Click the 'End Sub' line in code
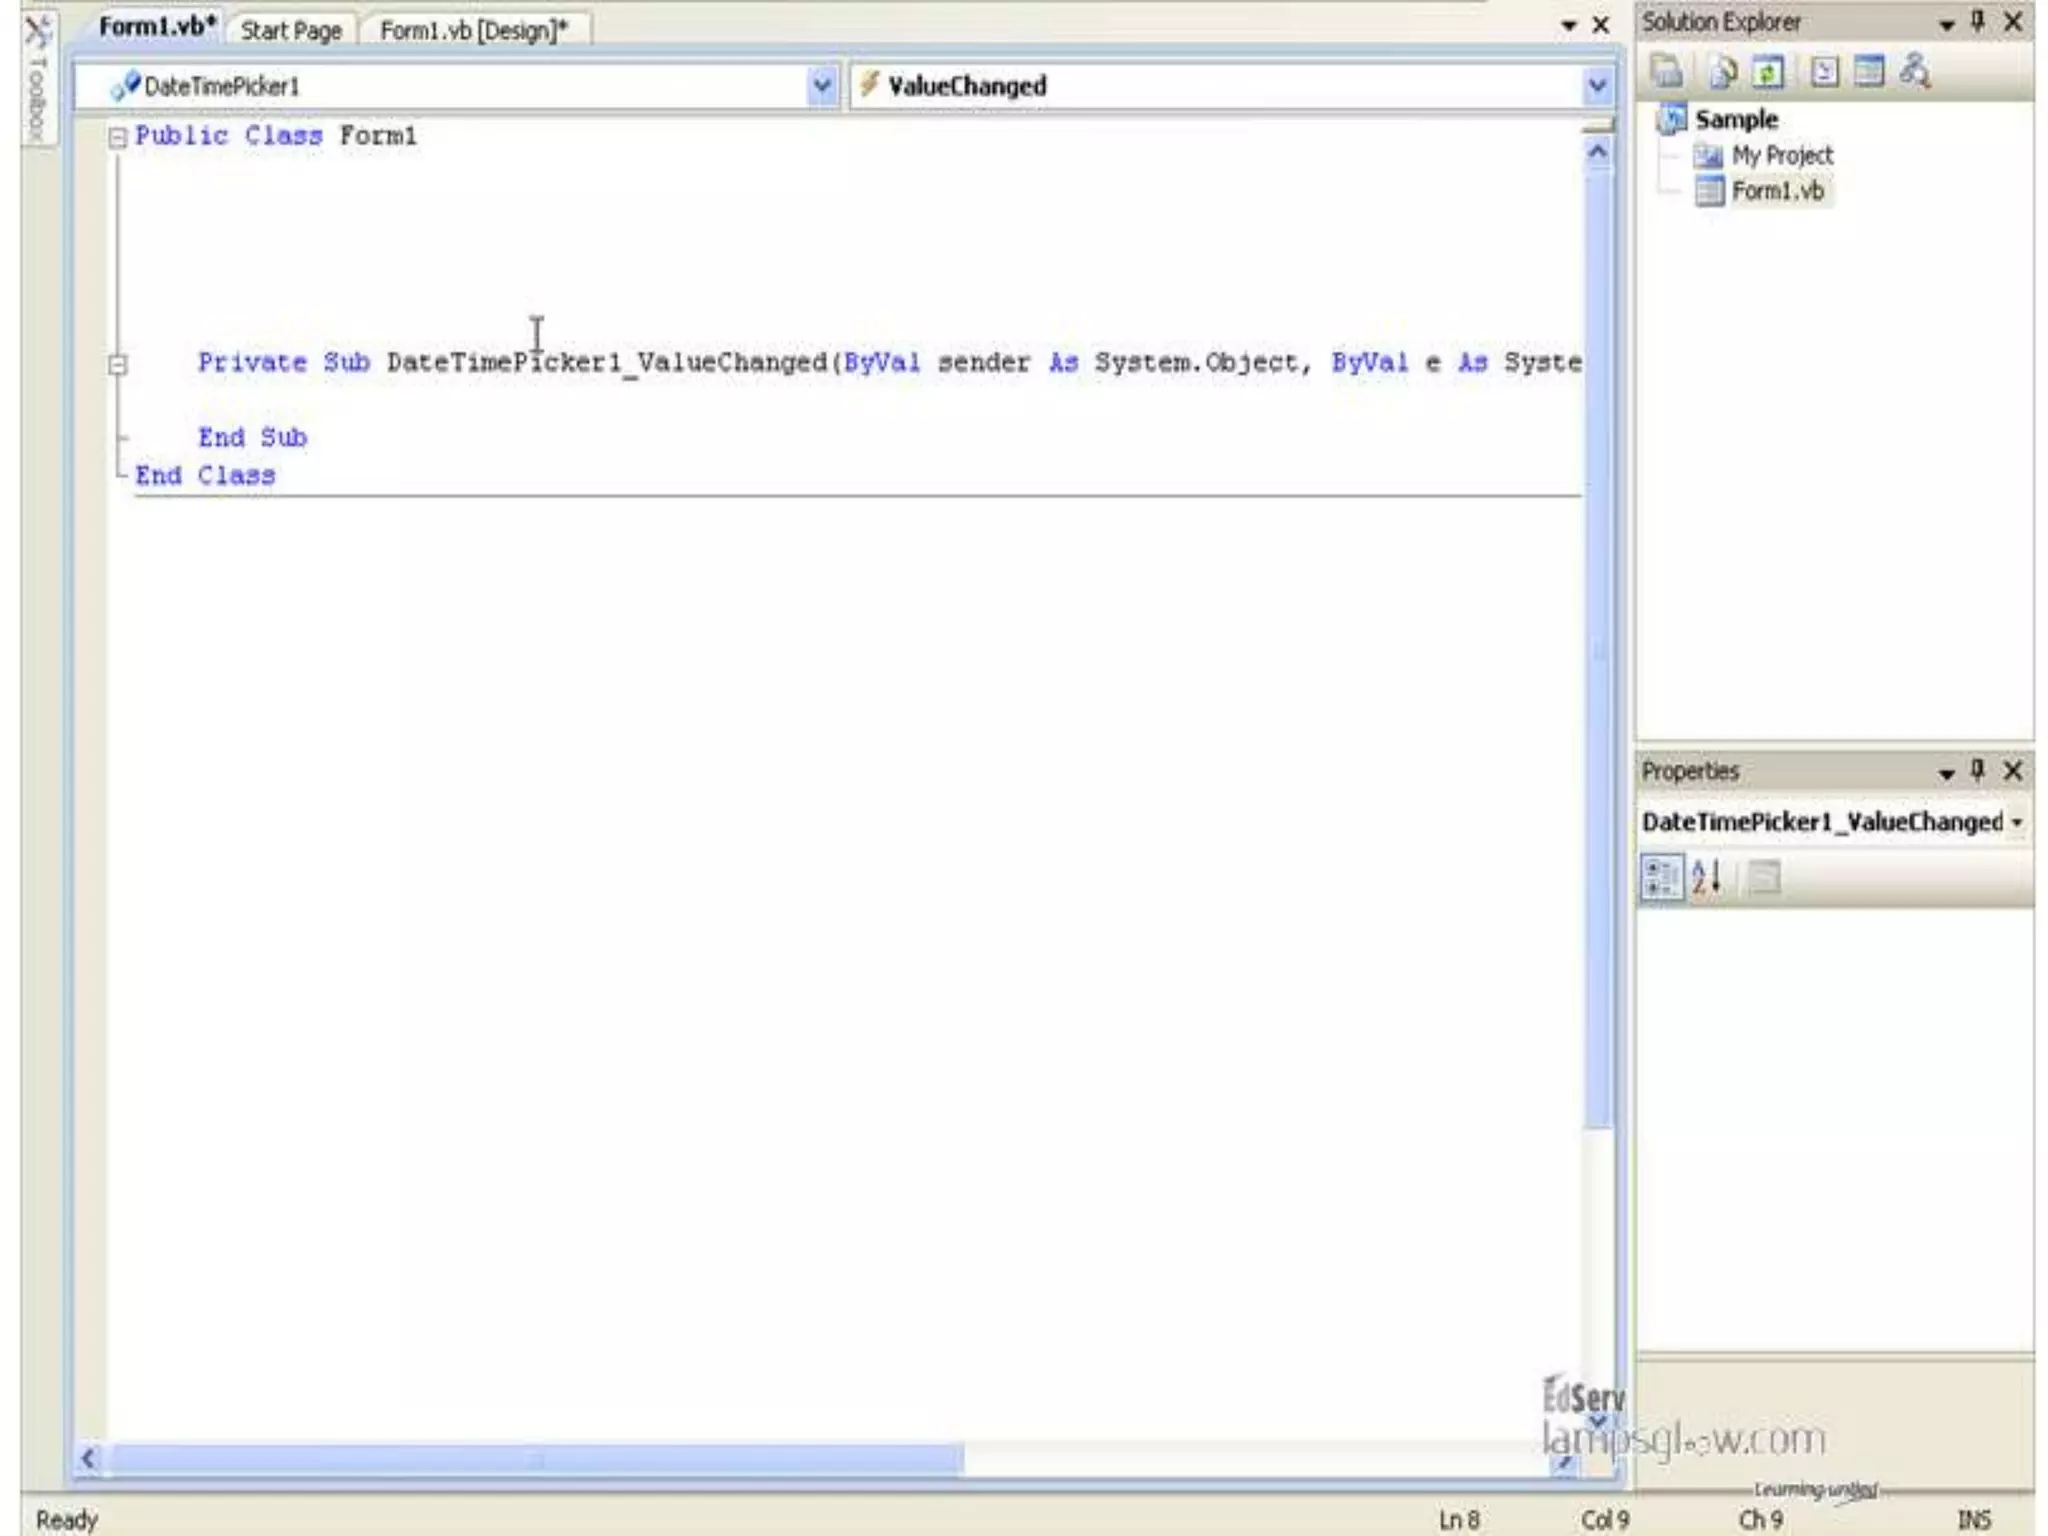 pos(252,438)
